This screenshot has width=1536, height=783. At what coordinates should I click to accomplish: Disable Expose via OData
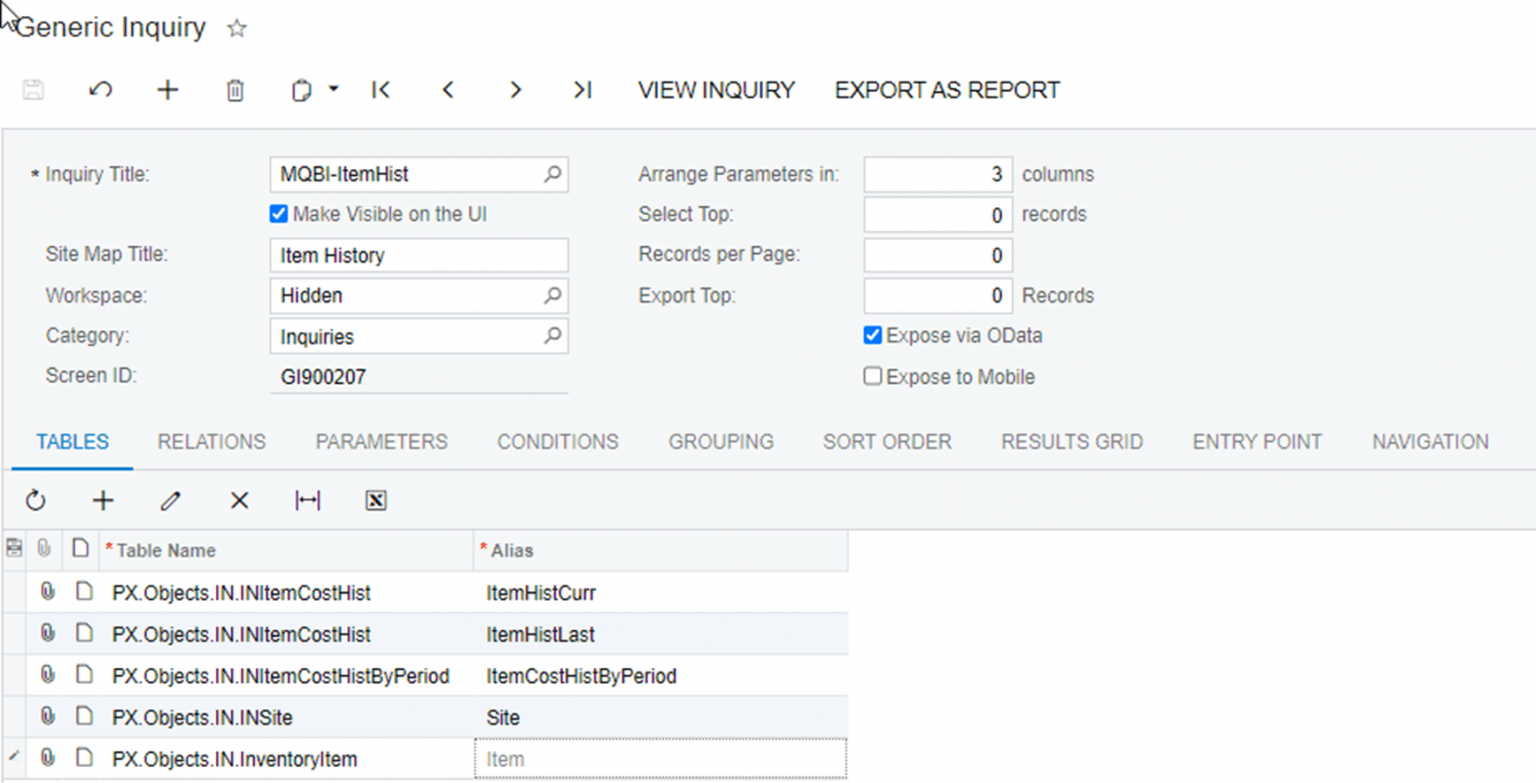[x=872, y=335]
